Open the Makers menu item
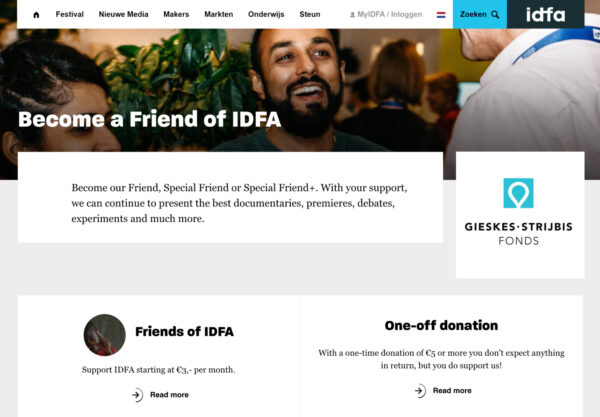600x417 pixels. tap(176, 14)
